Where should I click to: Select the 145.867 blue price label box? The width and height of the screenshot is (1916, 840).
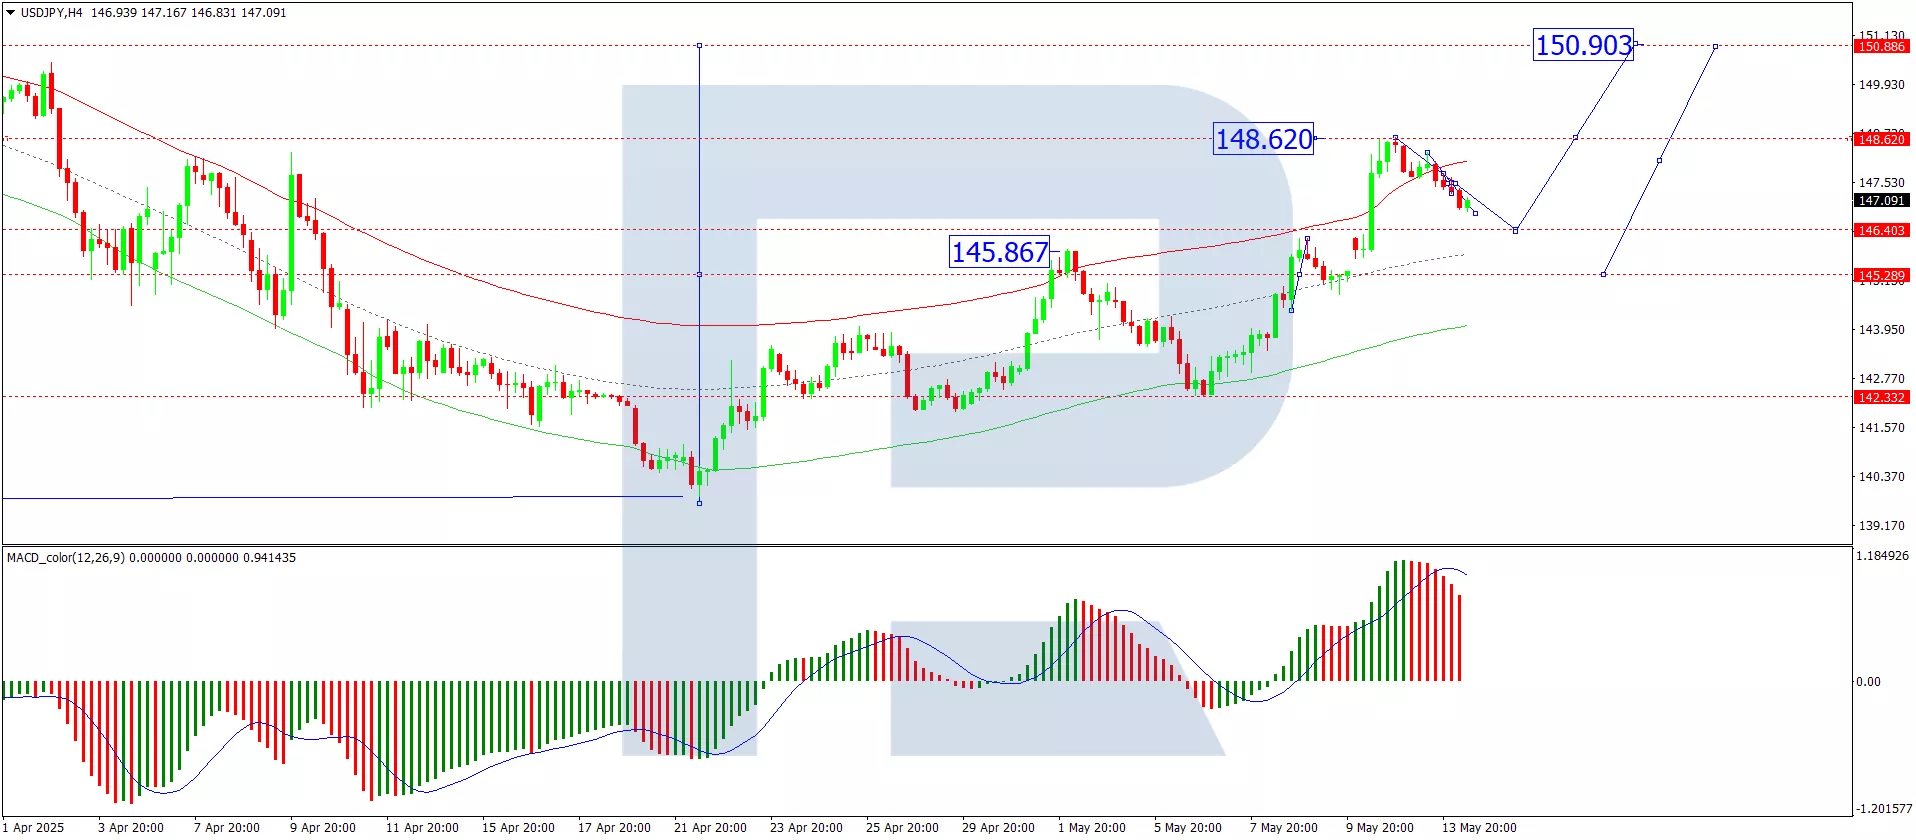999,252
